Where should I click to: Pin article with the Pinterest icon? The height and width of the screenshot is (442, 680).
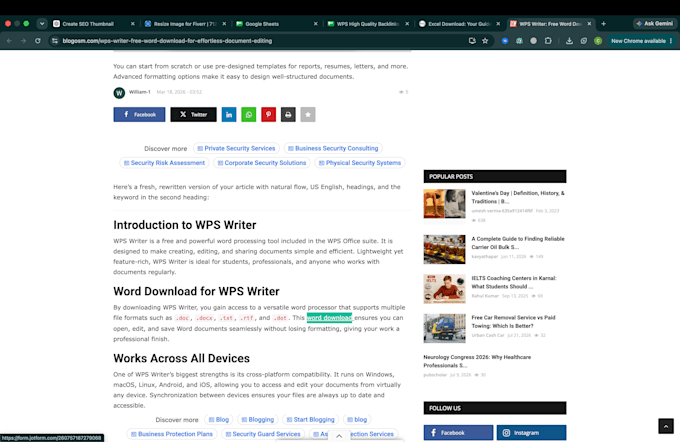tap(268, 115)
